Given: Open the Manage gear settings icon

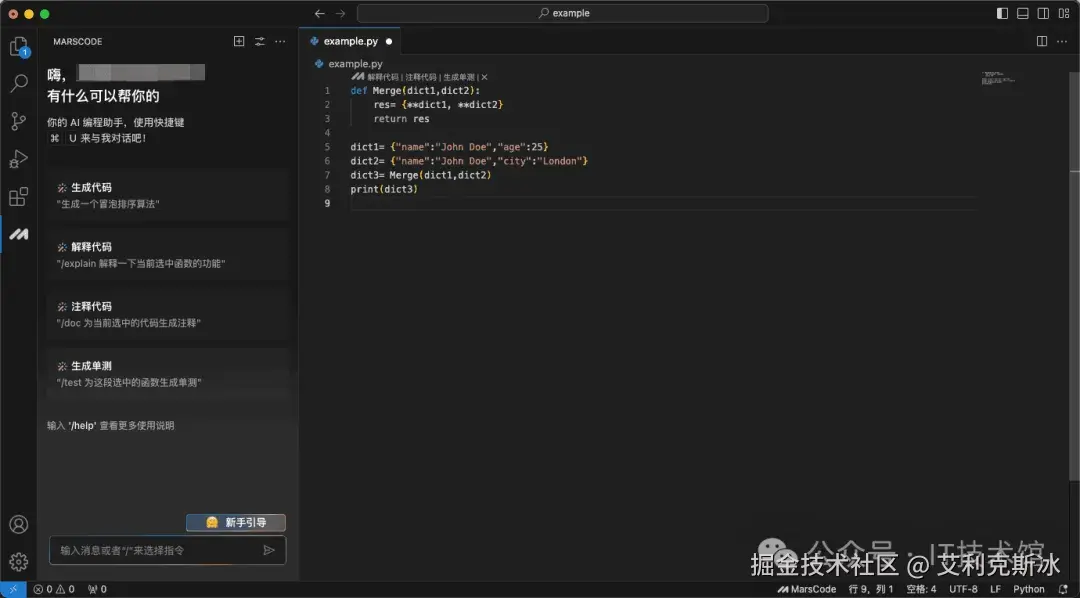Looking at the screenshot, I should point(19,561).
